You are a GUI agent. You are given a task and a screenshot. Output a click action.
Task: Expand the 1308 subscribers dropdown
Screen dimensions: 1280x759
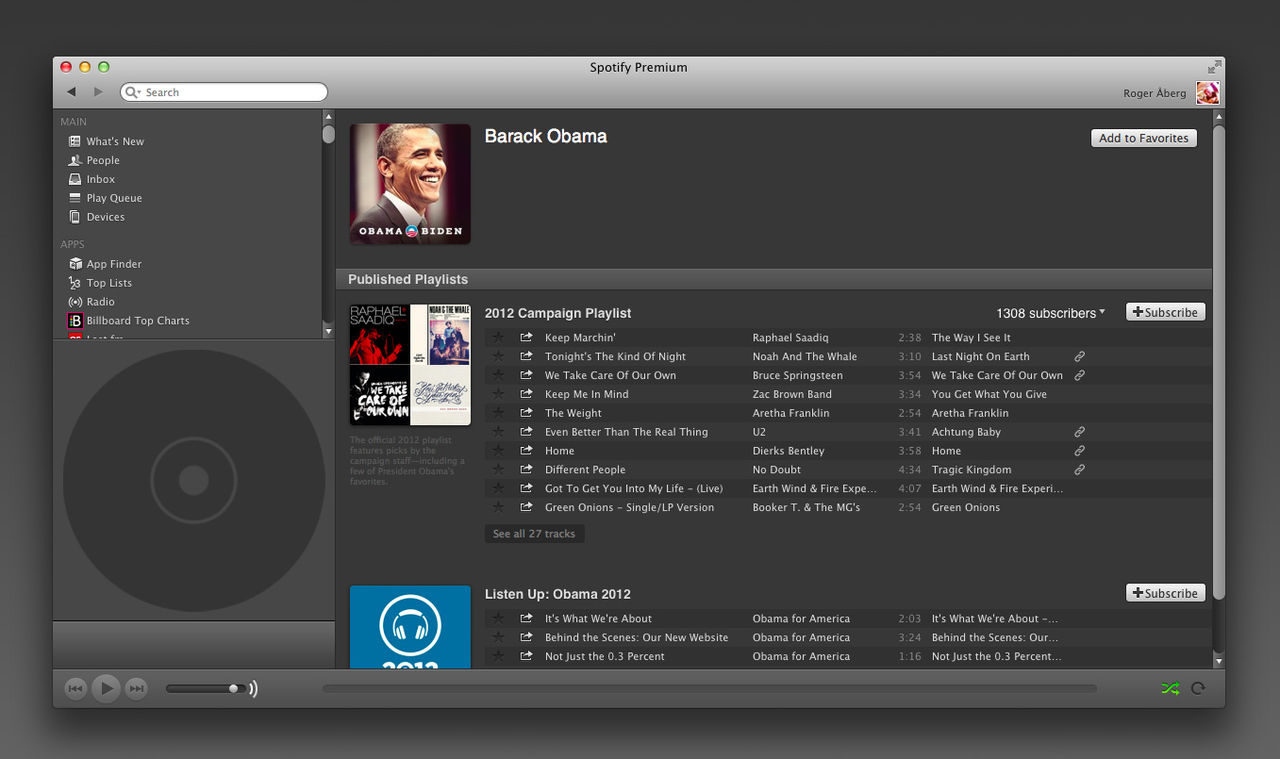tap(1051, 313)
